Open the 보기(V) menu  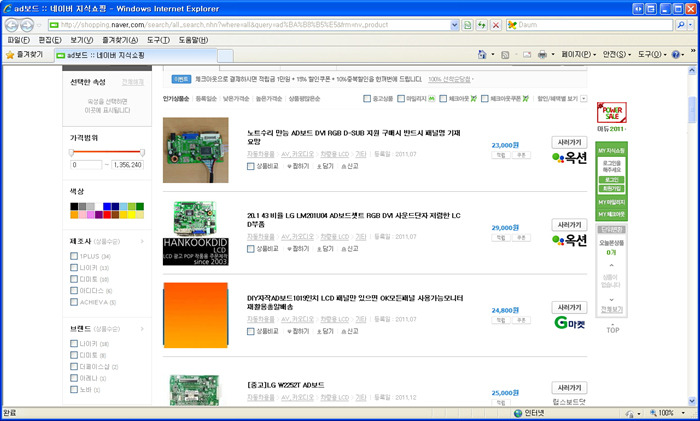tap(81, 40)
